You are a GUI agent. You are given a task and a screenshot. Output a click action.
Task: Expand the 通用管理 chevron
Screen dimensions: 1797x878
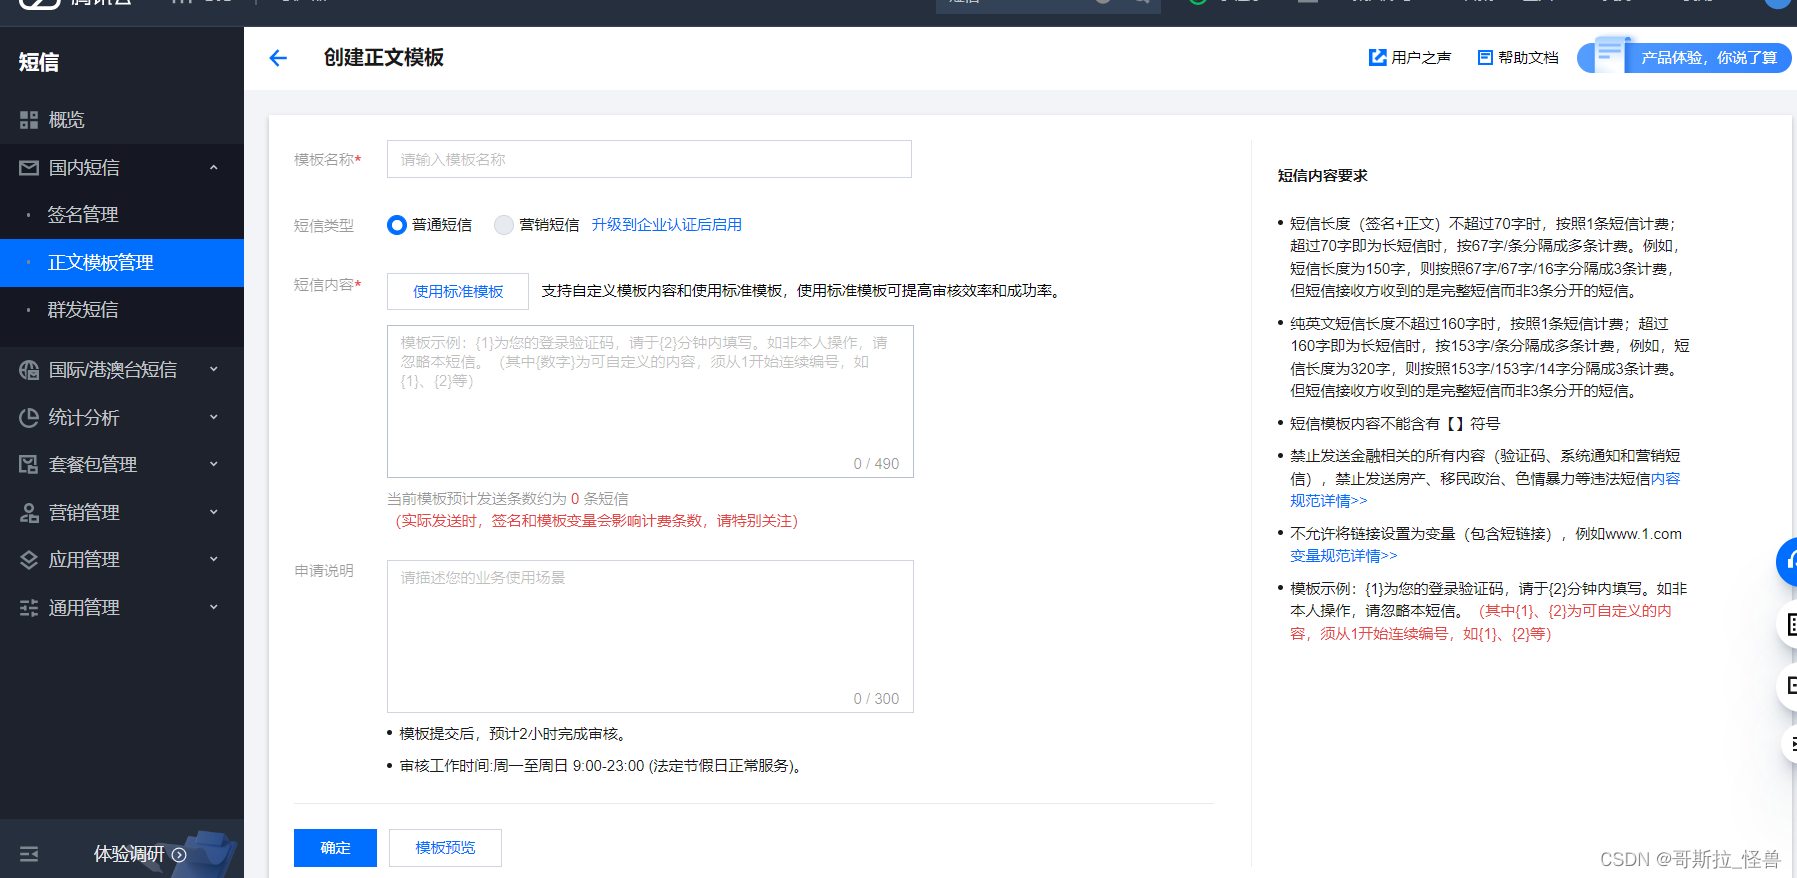coord(213,608)
